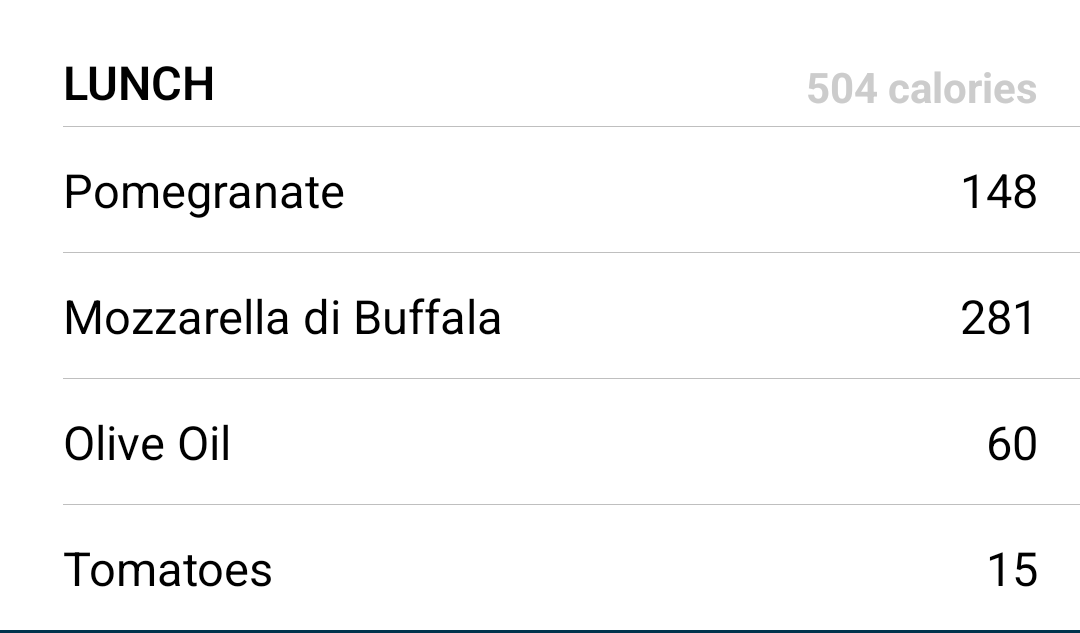1080x633 pixels.
Task: Click the divider between Olive Oil and Tomatoes
Action: 572,505
